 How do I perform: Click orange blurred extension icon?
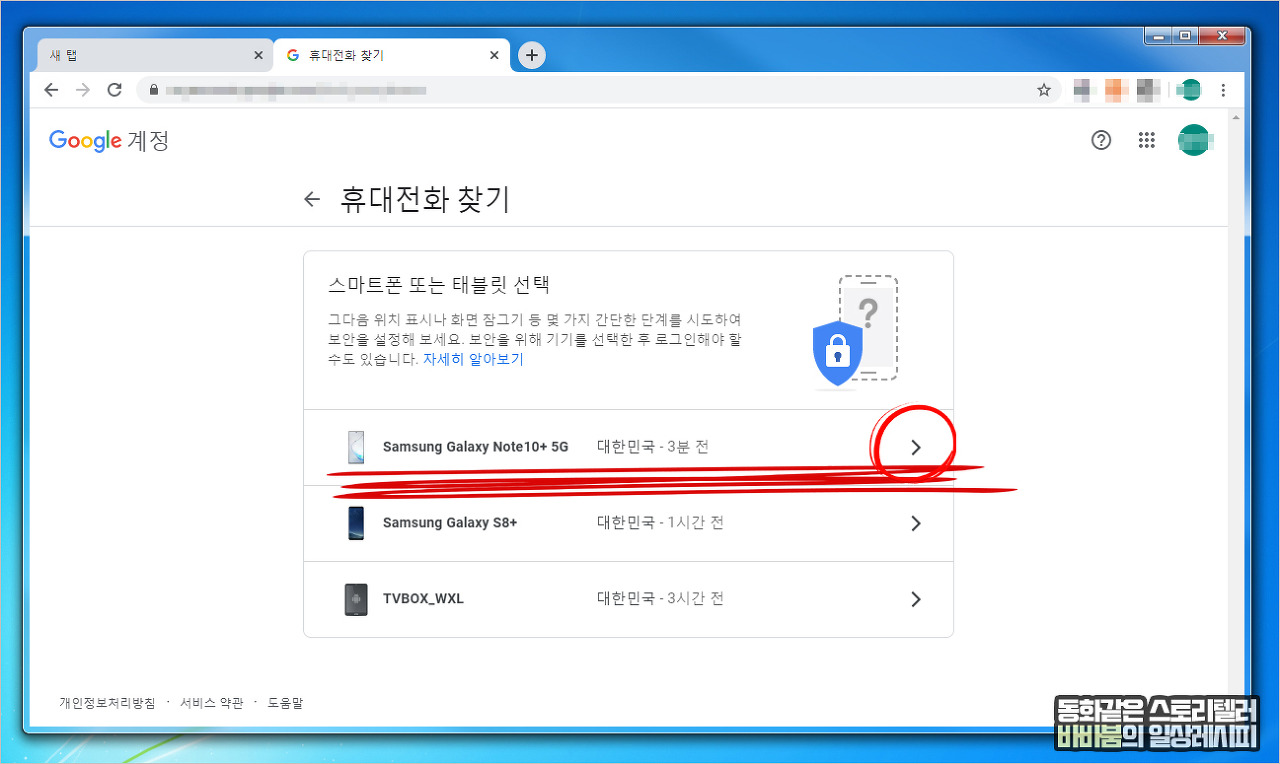coord(1116,90)
